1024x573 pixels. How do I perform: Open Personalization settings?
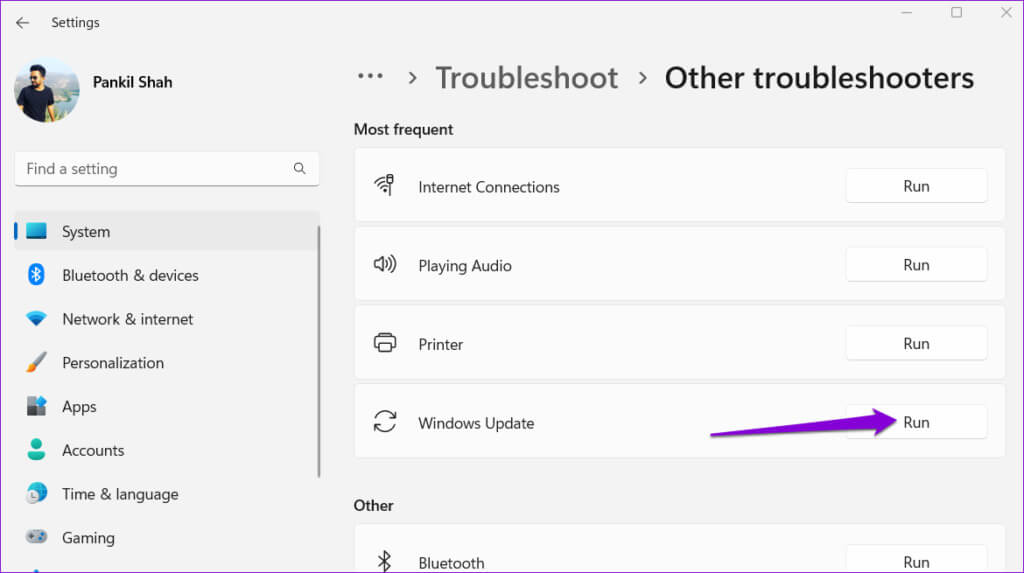pyautogui.click(x=167, y=363)
